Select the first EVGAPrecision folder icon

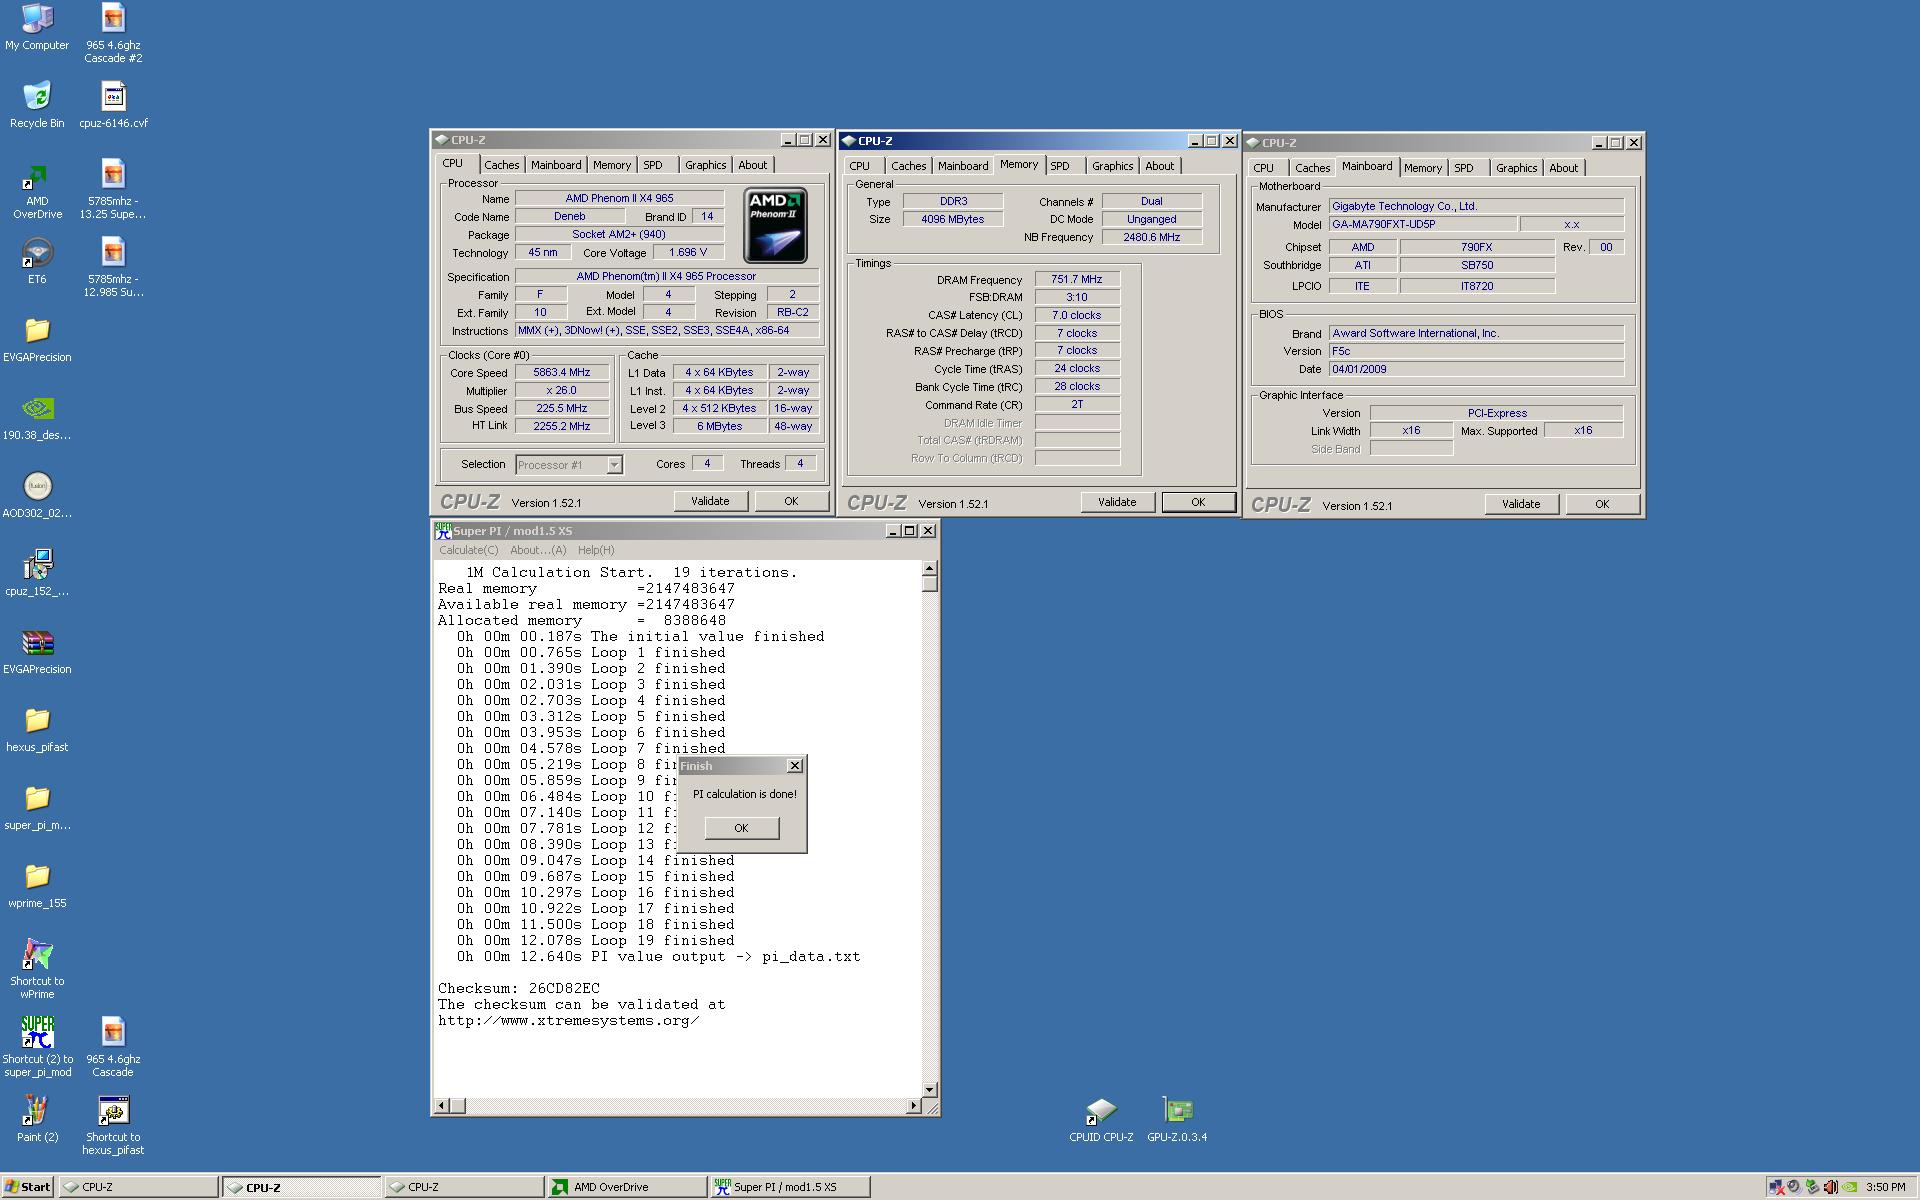click(37, 339)
